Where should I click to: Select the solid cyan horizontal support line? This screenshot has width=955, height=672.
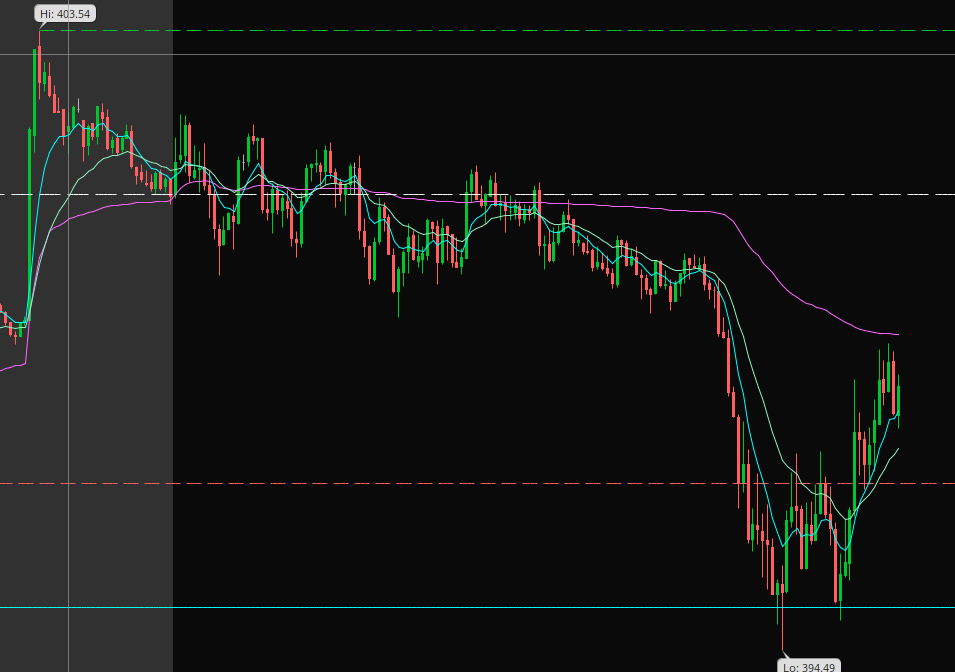click(x=478, y=607)
